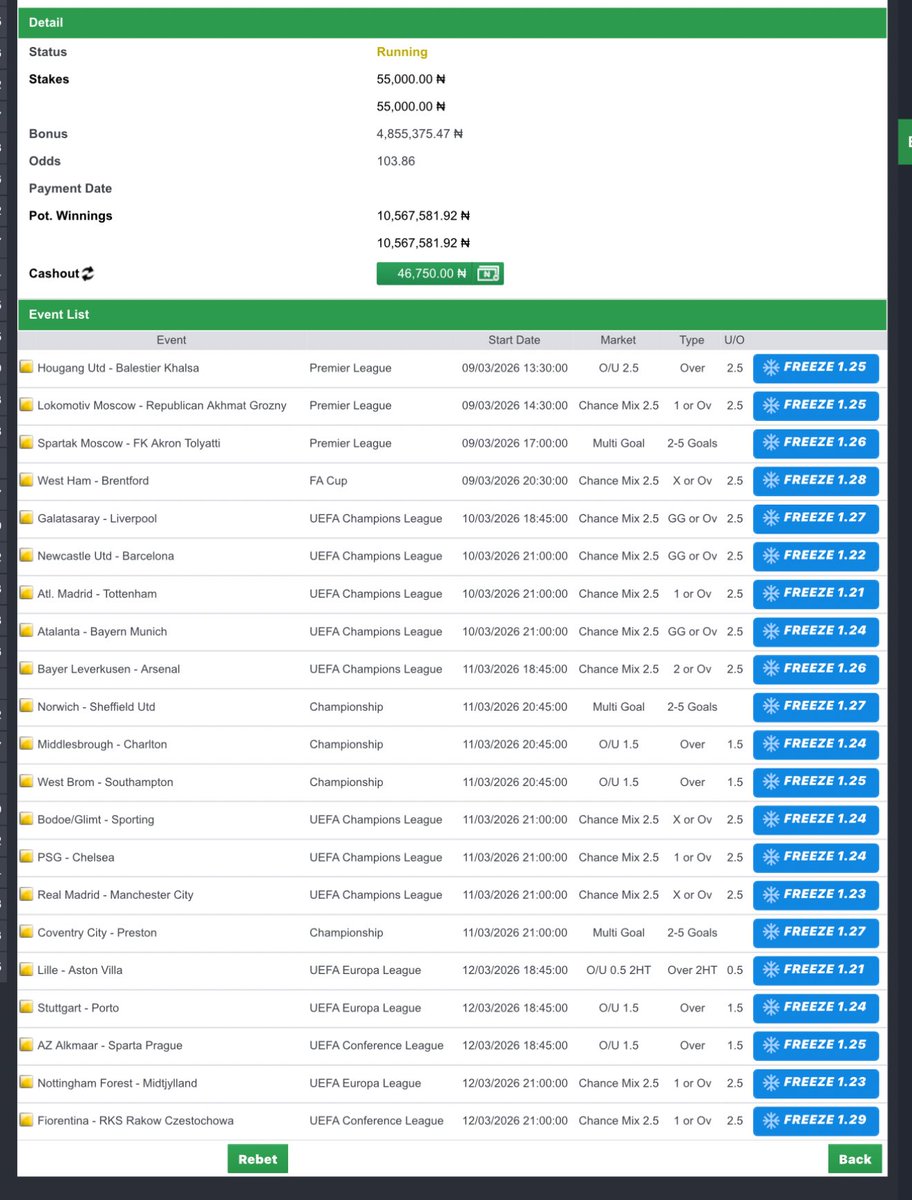Freeze odds 1.22 for Newcastle Utd - Barcelona
This screenshot has height=1200, width=912.
(816, 556)
